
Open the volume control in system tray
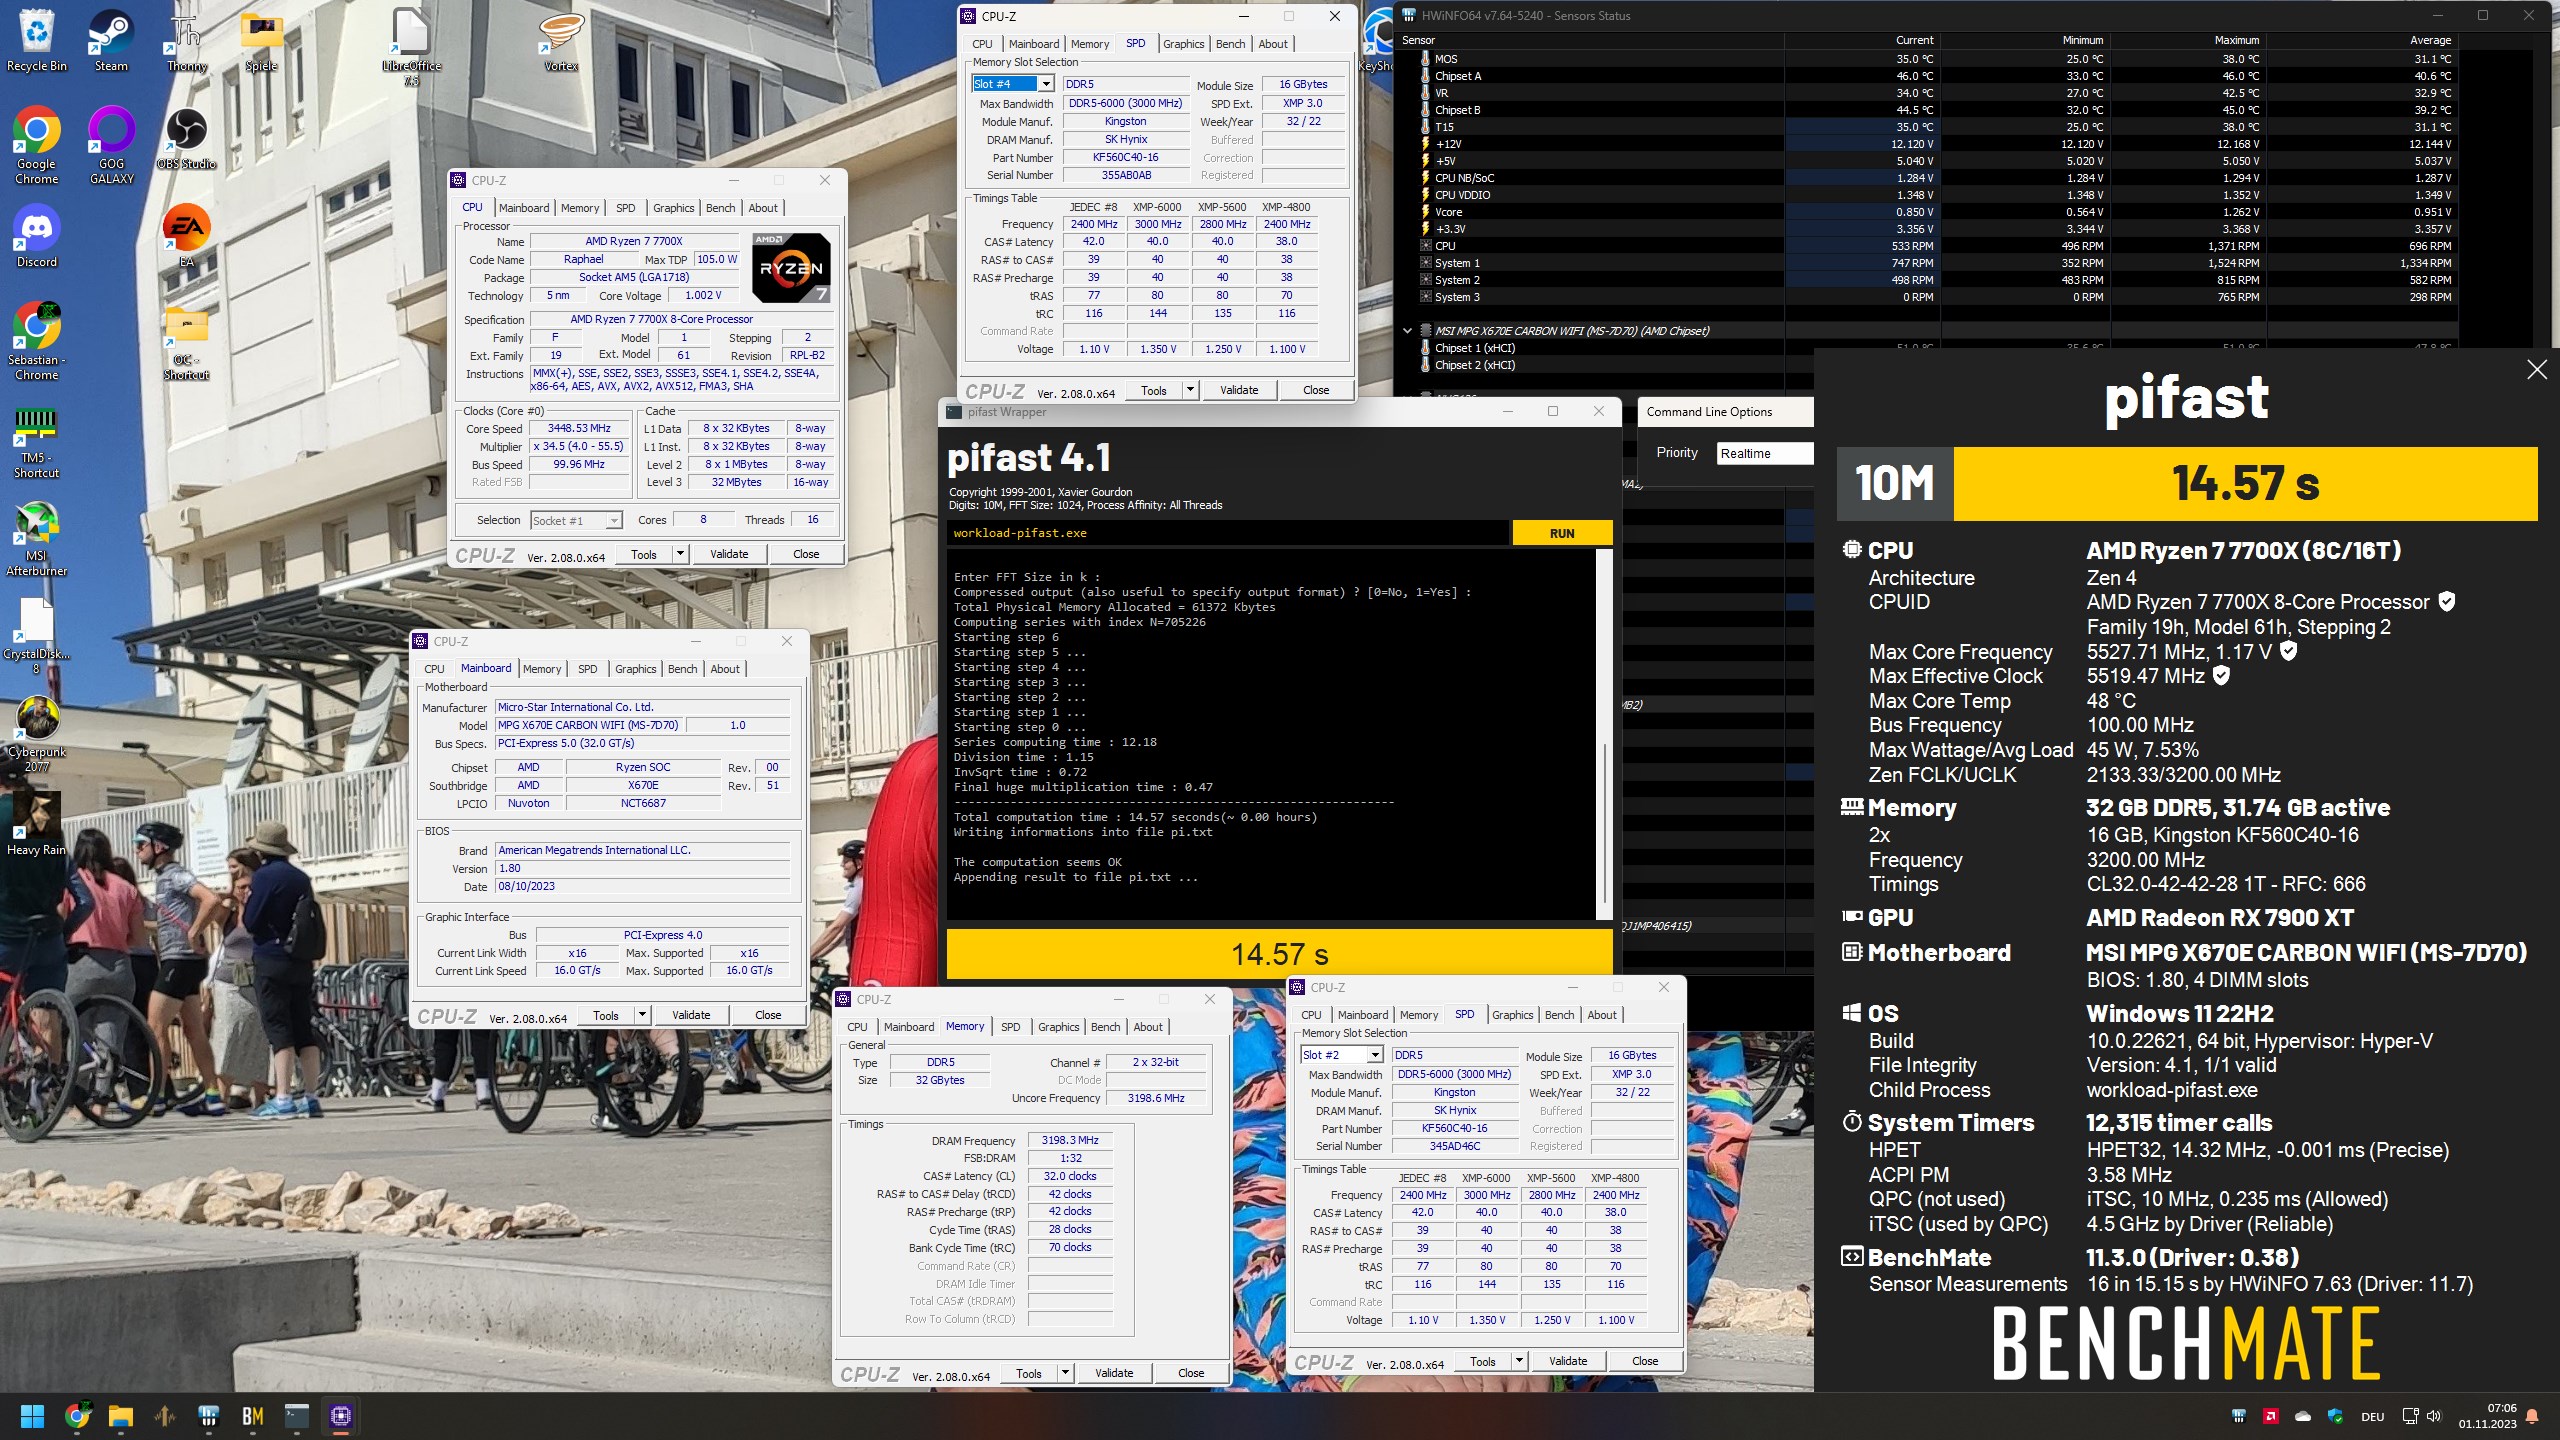coord(2434,1416)
